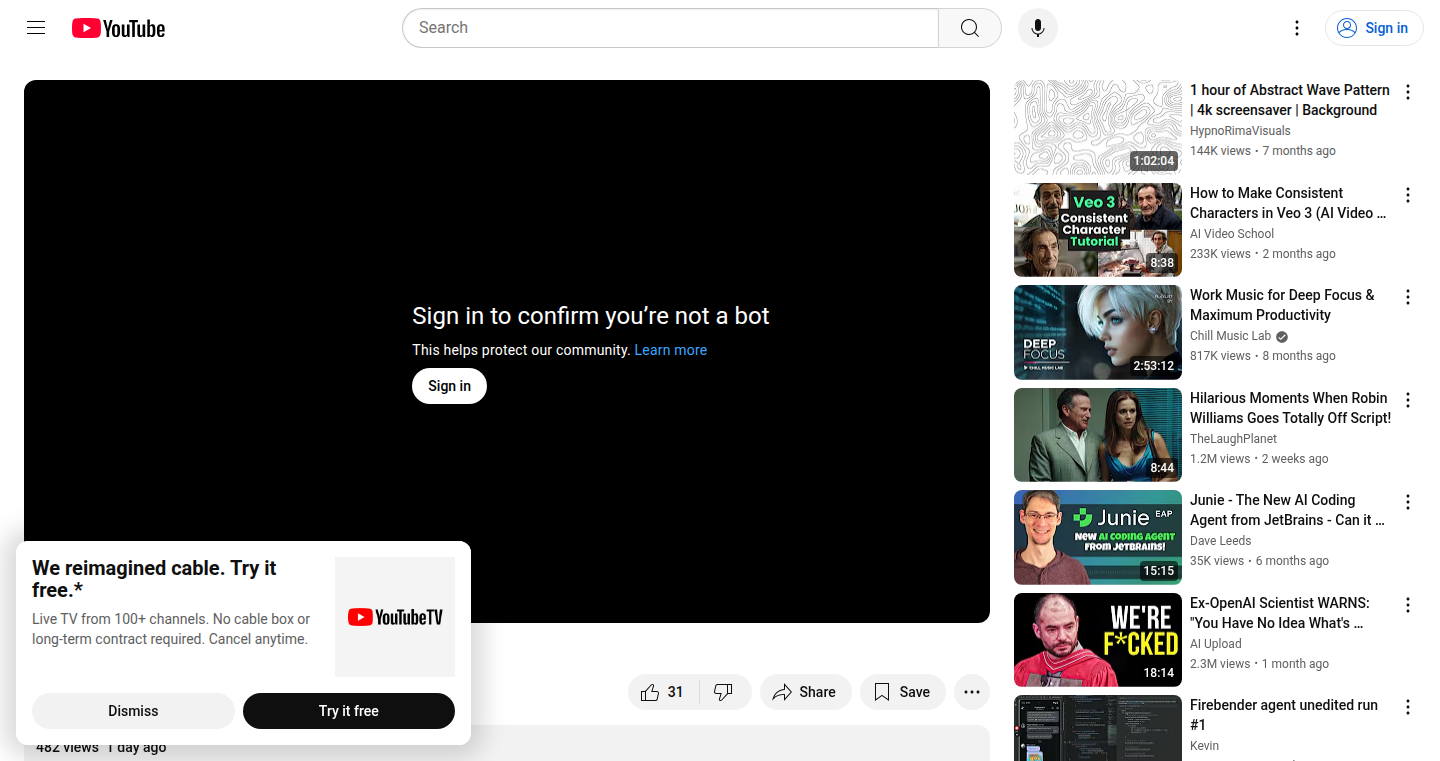Open options for Junie AI Coding video
This screenshot has height=761, width=1440.
coord(1408,502)
